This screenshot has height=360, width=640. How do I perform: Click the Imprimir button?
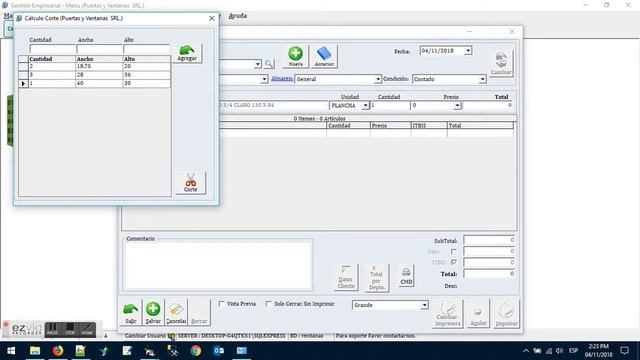click(506, 314)
